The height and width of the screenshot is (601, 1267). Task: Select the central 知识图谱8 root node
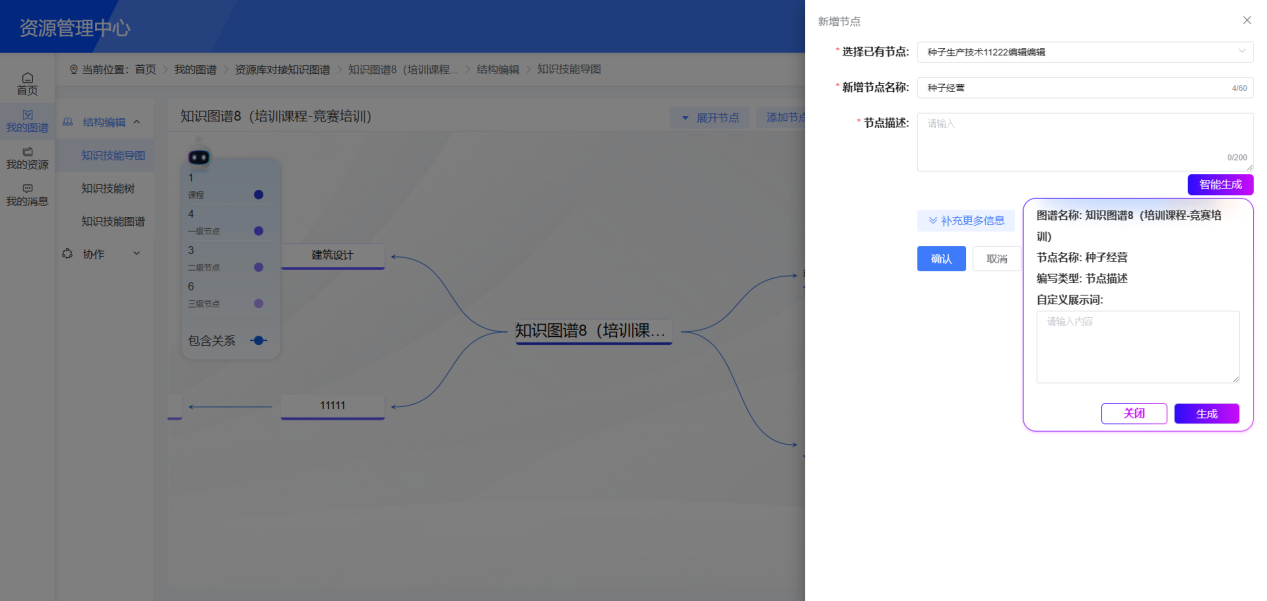(593, 331)
